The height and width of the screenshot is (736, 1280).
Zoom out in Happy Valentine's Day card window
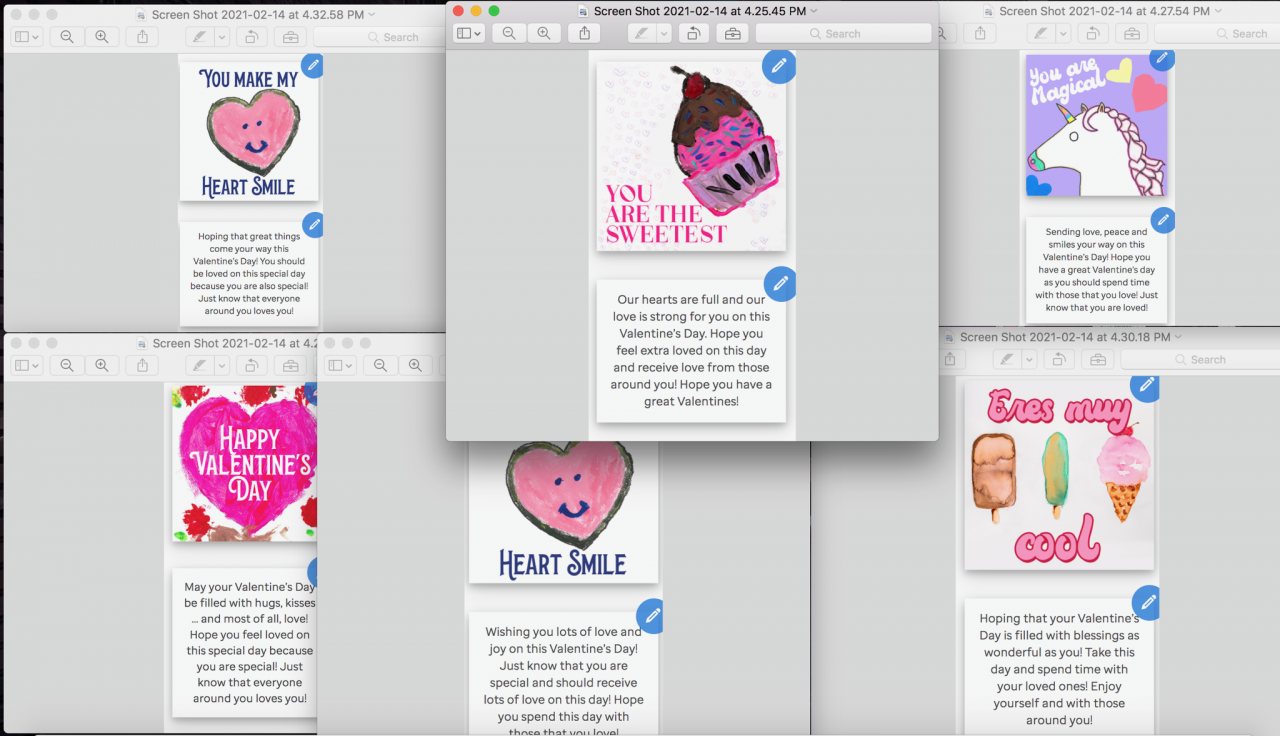67,365
